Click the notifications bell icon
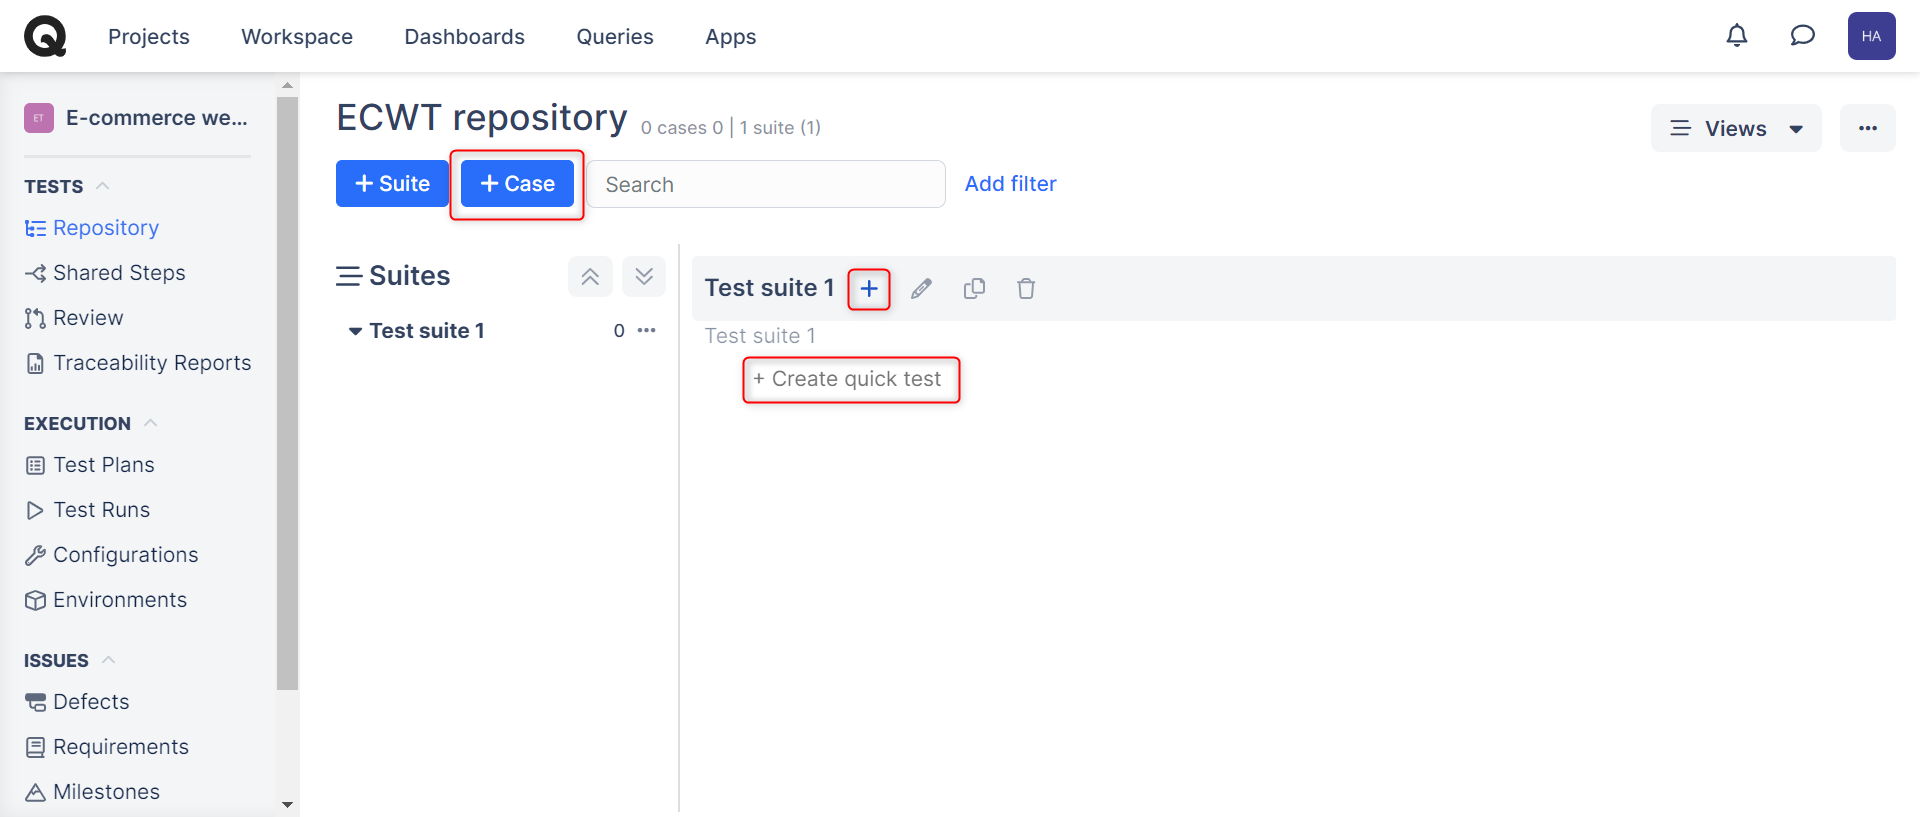The image size is (1920, 817). [x=1737, y=36]
